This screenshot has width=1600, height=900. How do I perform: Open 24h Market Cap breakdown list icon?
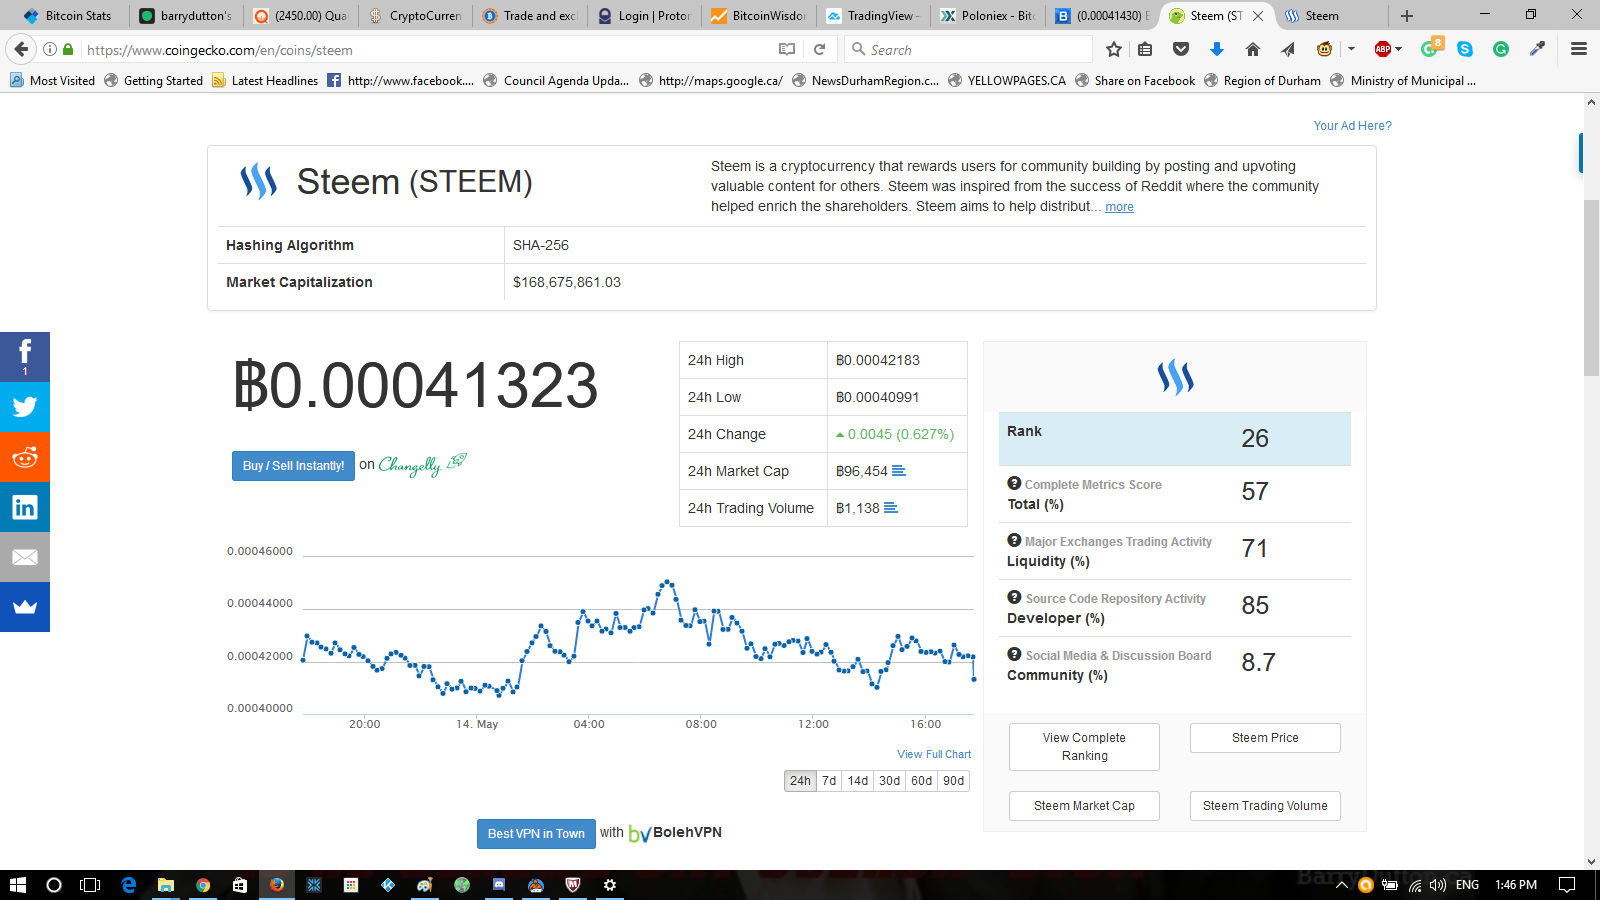pos(899,471)
